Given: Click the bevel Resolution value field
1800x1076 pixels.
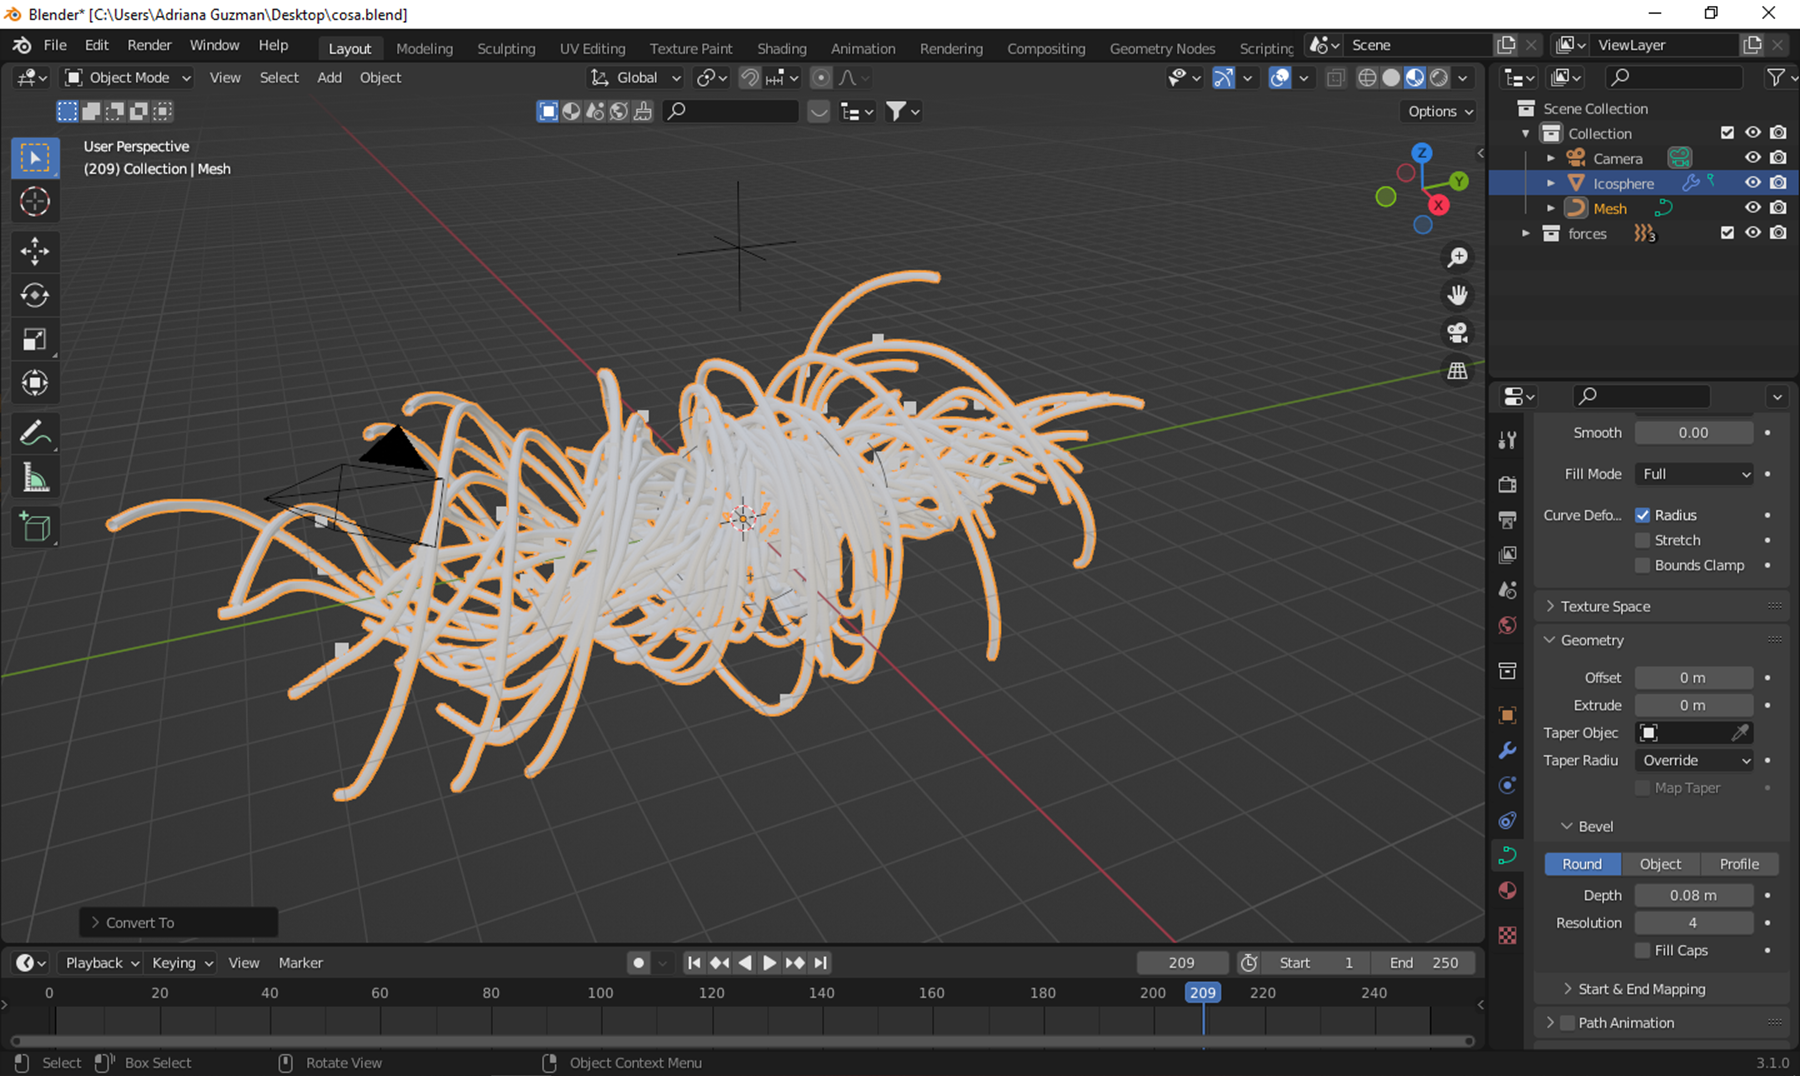Looking at the screenshot, I should coord(1694,923).
